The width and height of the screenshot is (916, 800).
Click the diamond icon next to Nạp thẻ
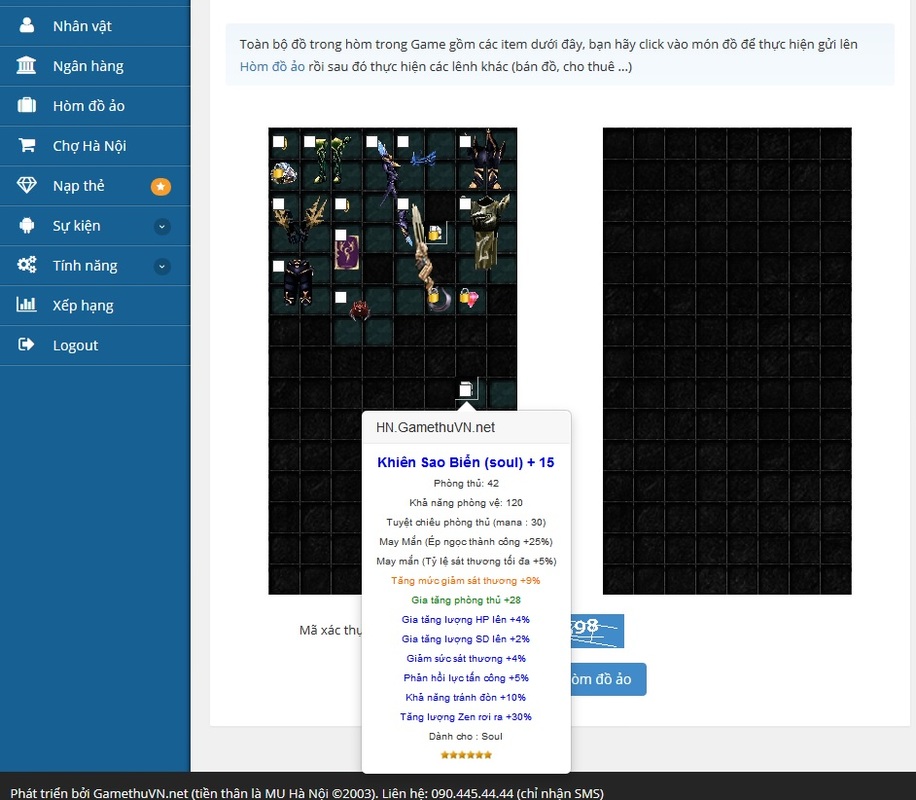point(26,186)
